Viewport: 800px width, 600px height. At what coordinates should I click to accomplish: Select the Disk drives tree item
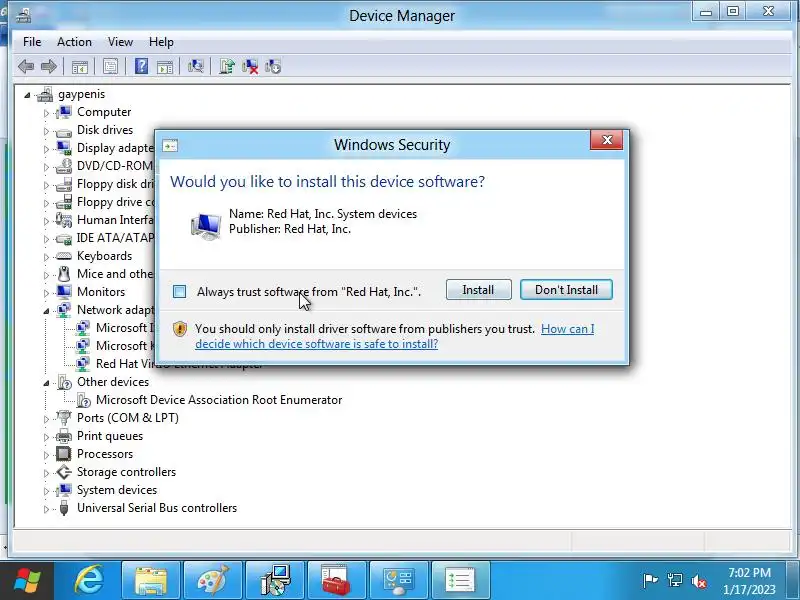(x=105, y=130)
